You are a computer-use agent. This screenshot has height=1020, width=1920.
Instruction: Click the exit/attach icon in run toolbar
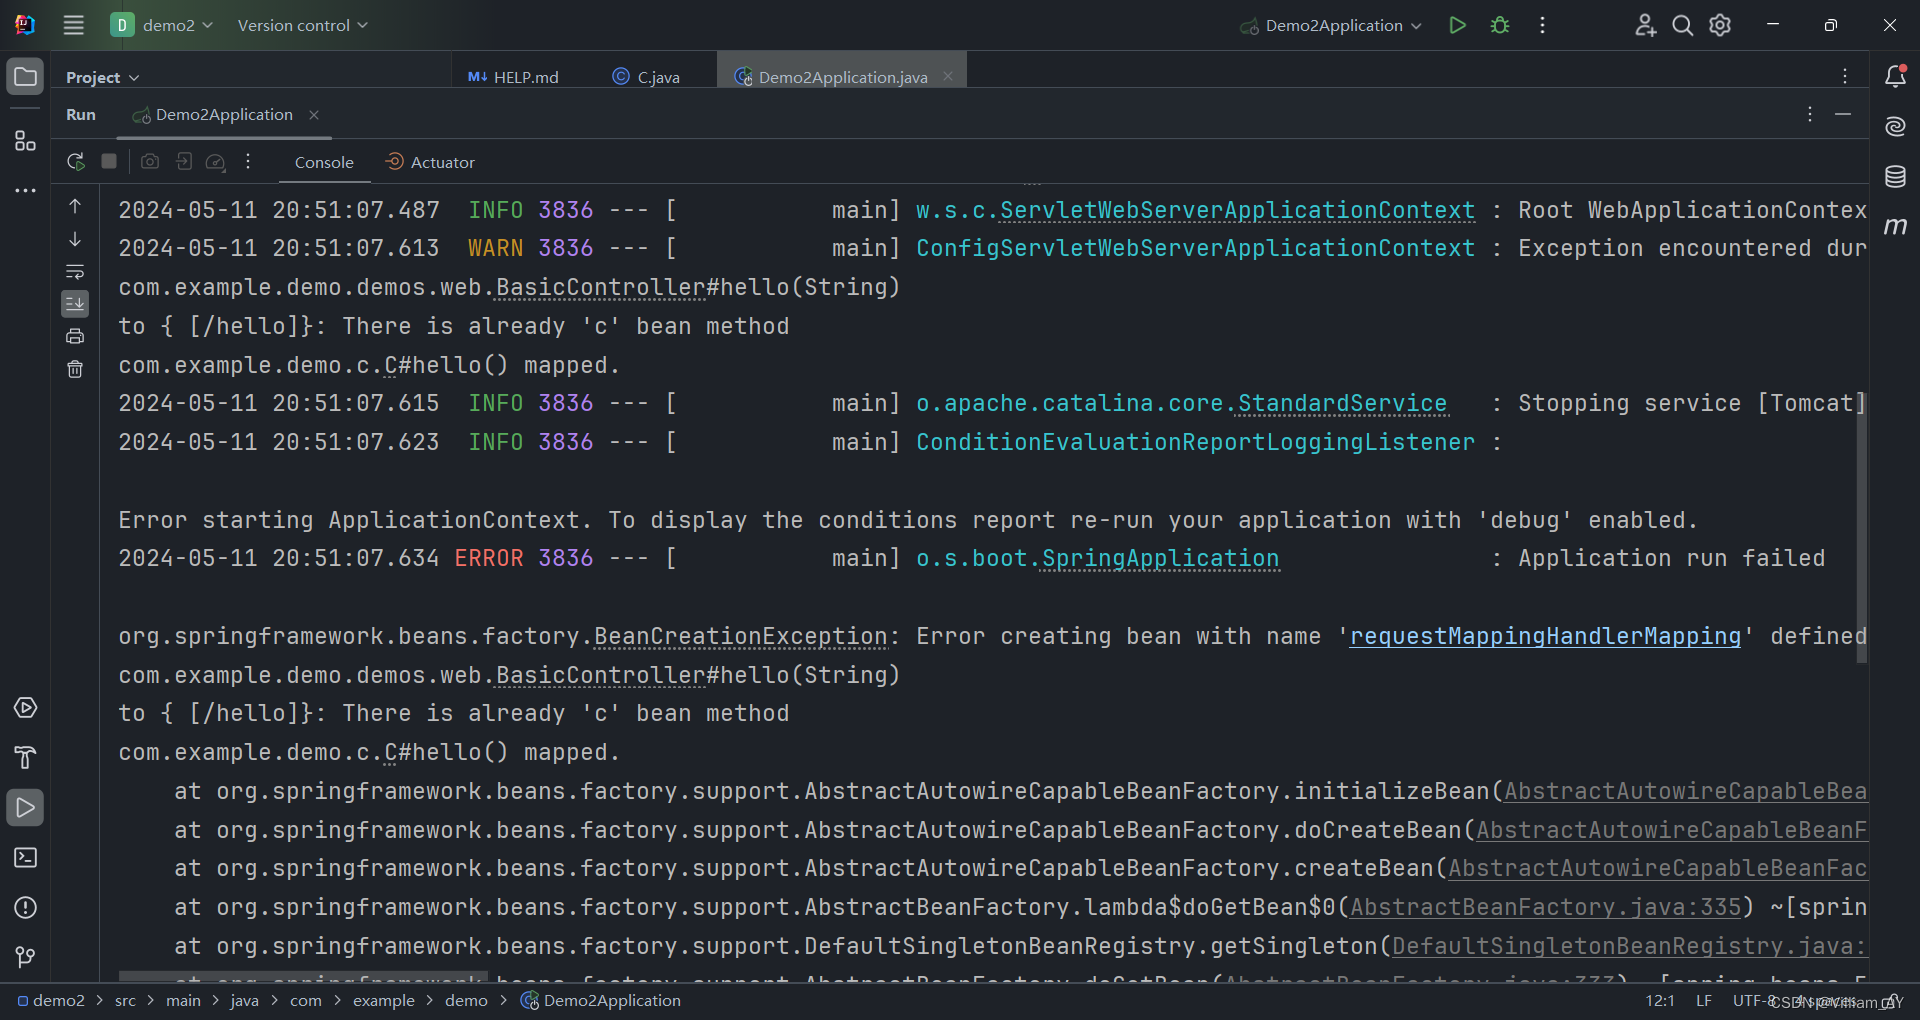pos(184,162)
